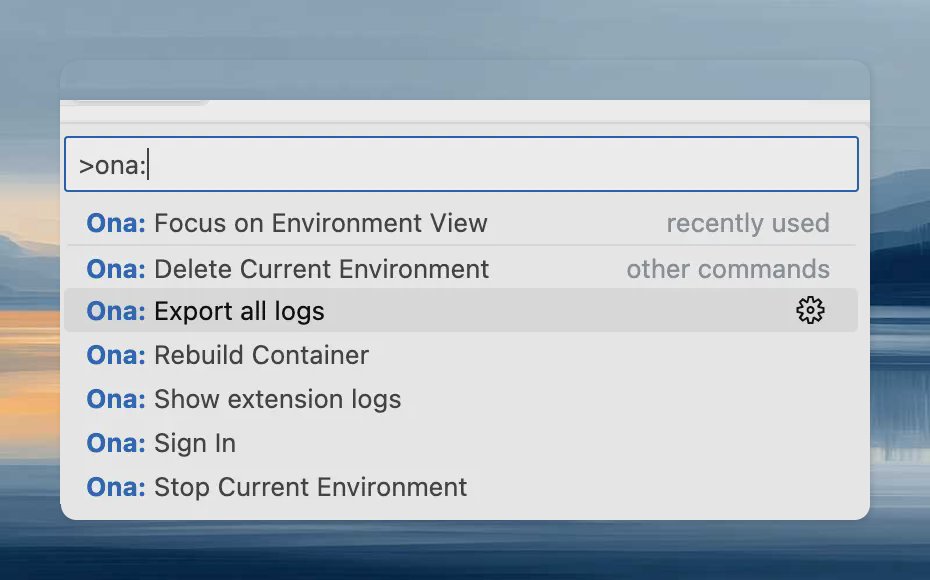Viewport: 930px width, 580px height.
Task: Click the gear icon on the highlighted command
Action: [x=811, y=311]
